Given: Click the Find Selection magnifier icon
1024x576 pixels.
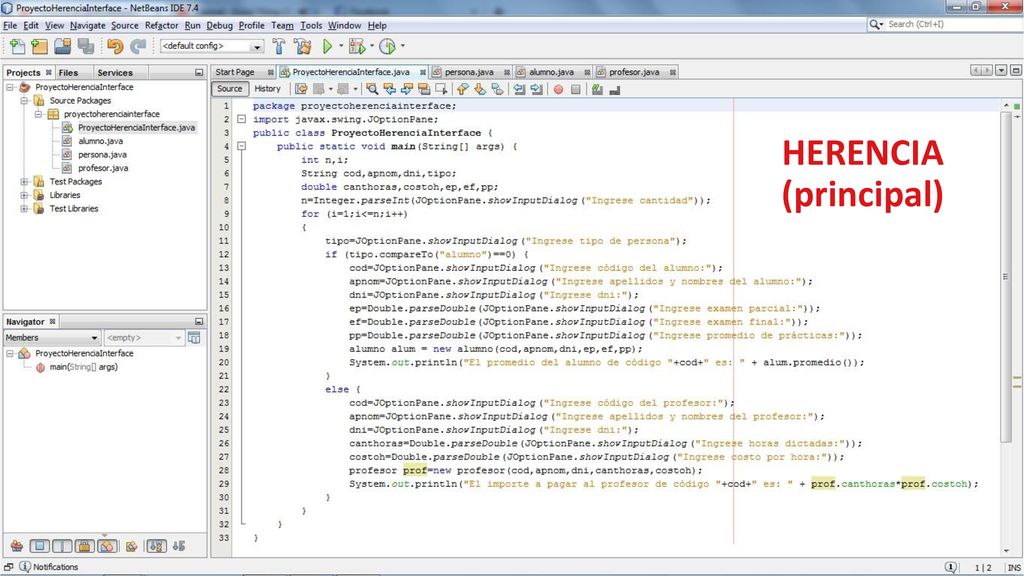Looking at the screenshot, I should (x=372, y=89).
